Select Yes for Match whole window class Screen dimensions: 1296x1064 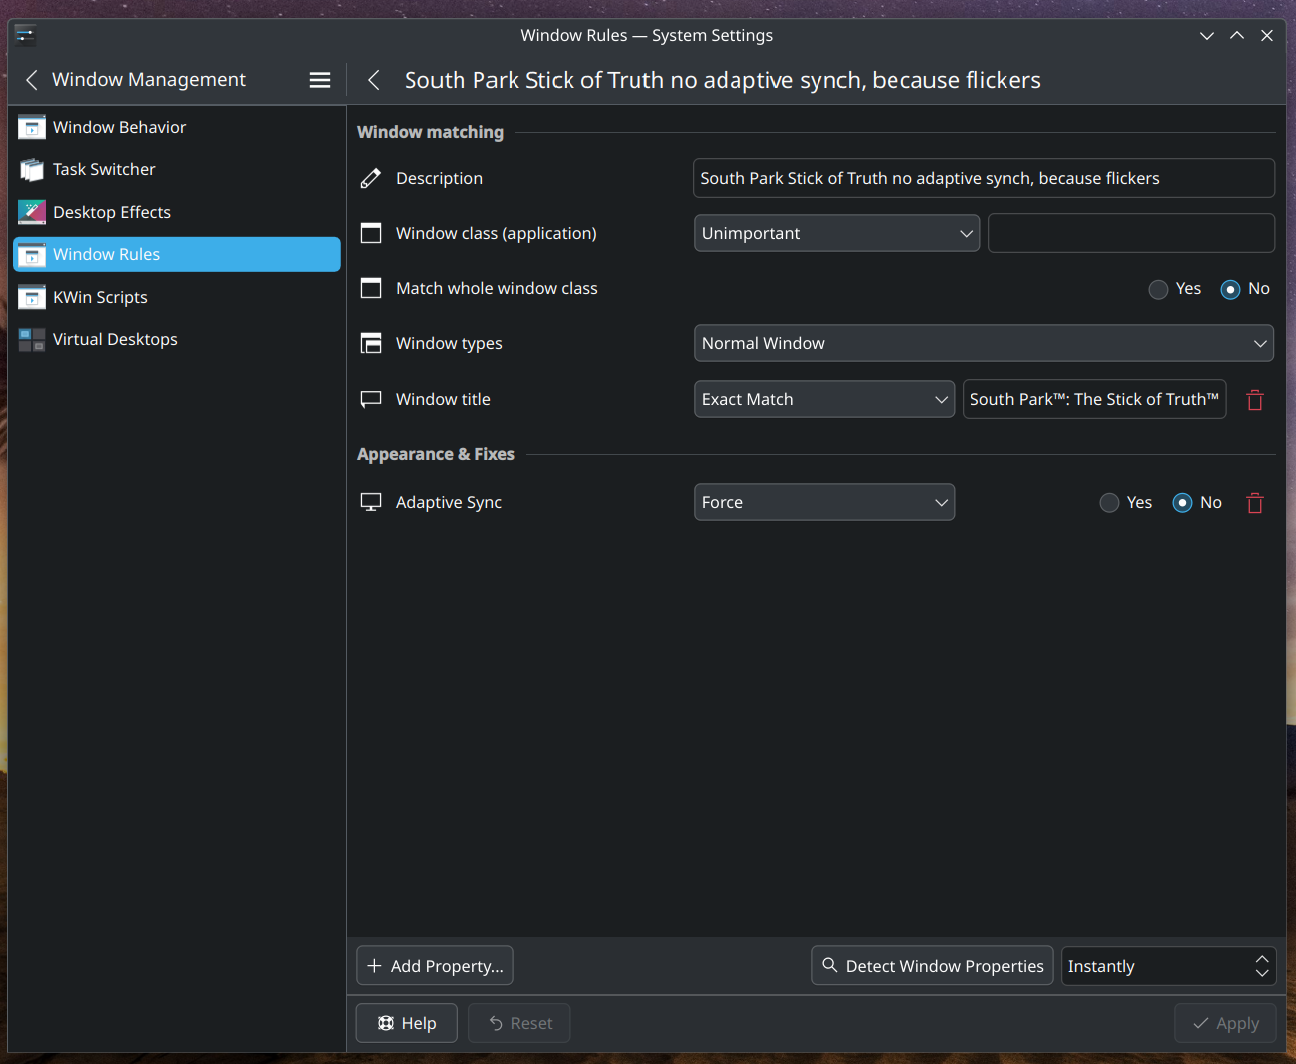tap(1158, 289)
